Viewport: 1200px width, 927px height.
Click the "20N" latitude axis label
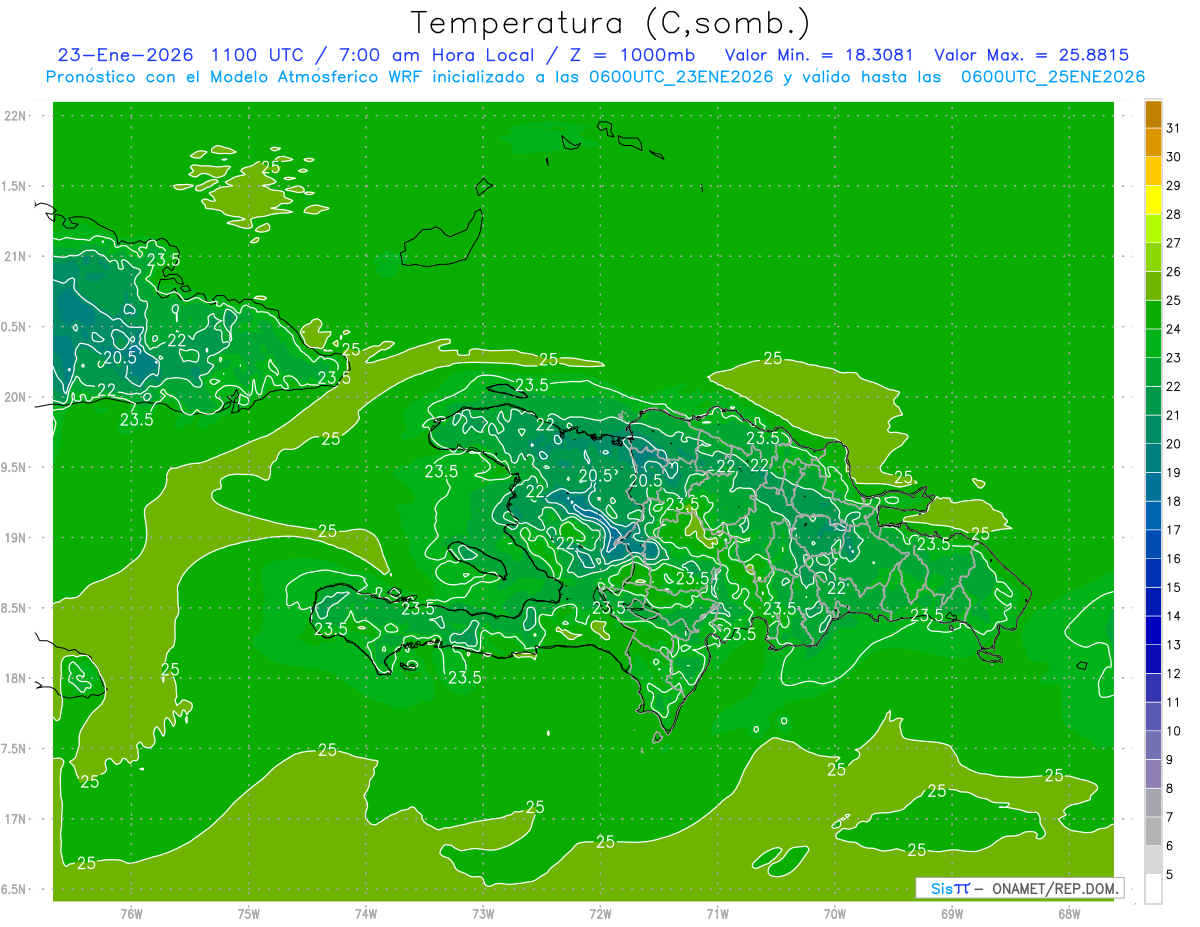pyautogui.click(x=16, y=397)
